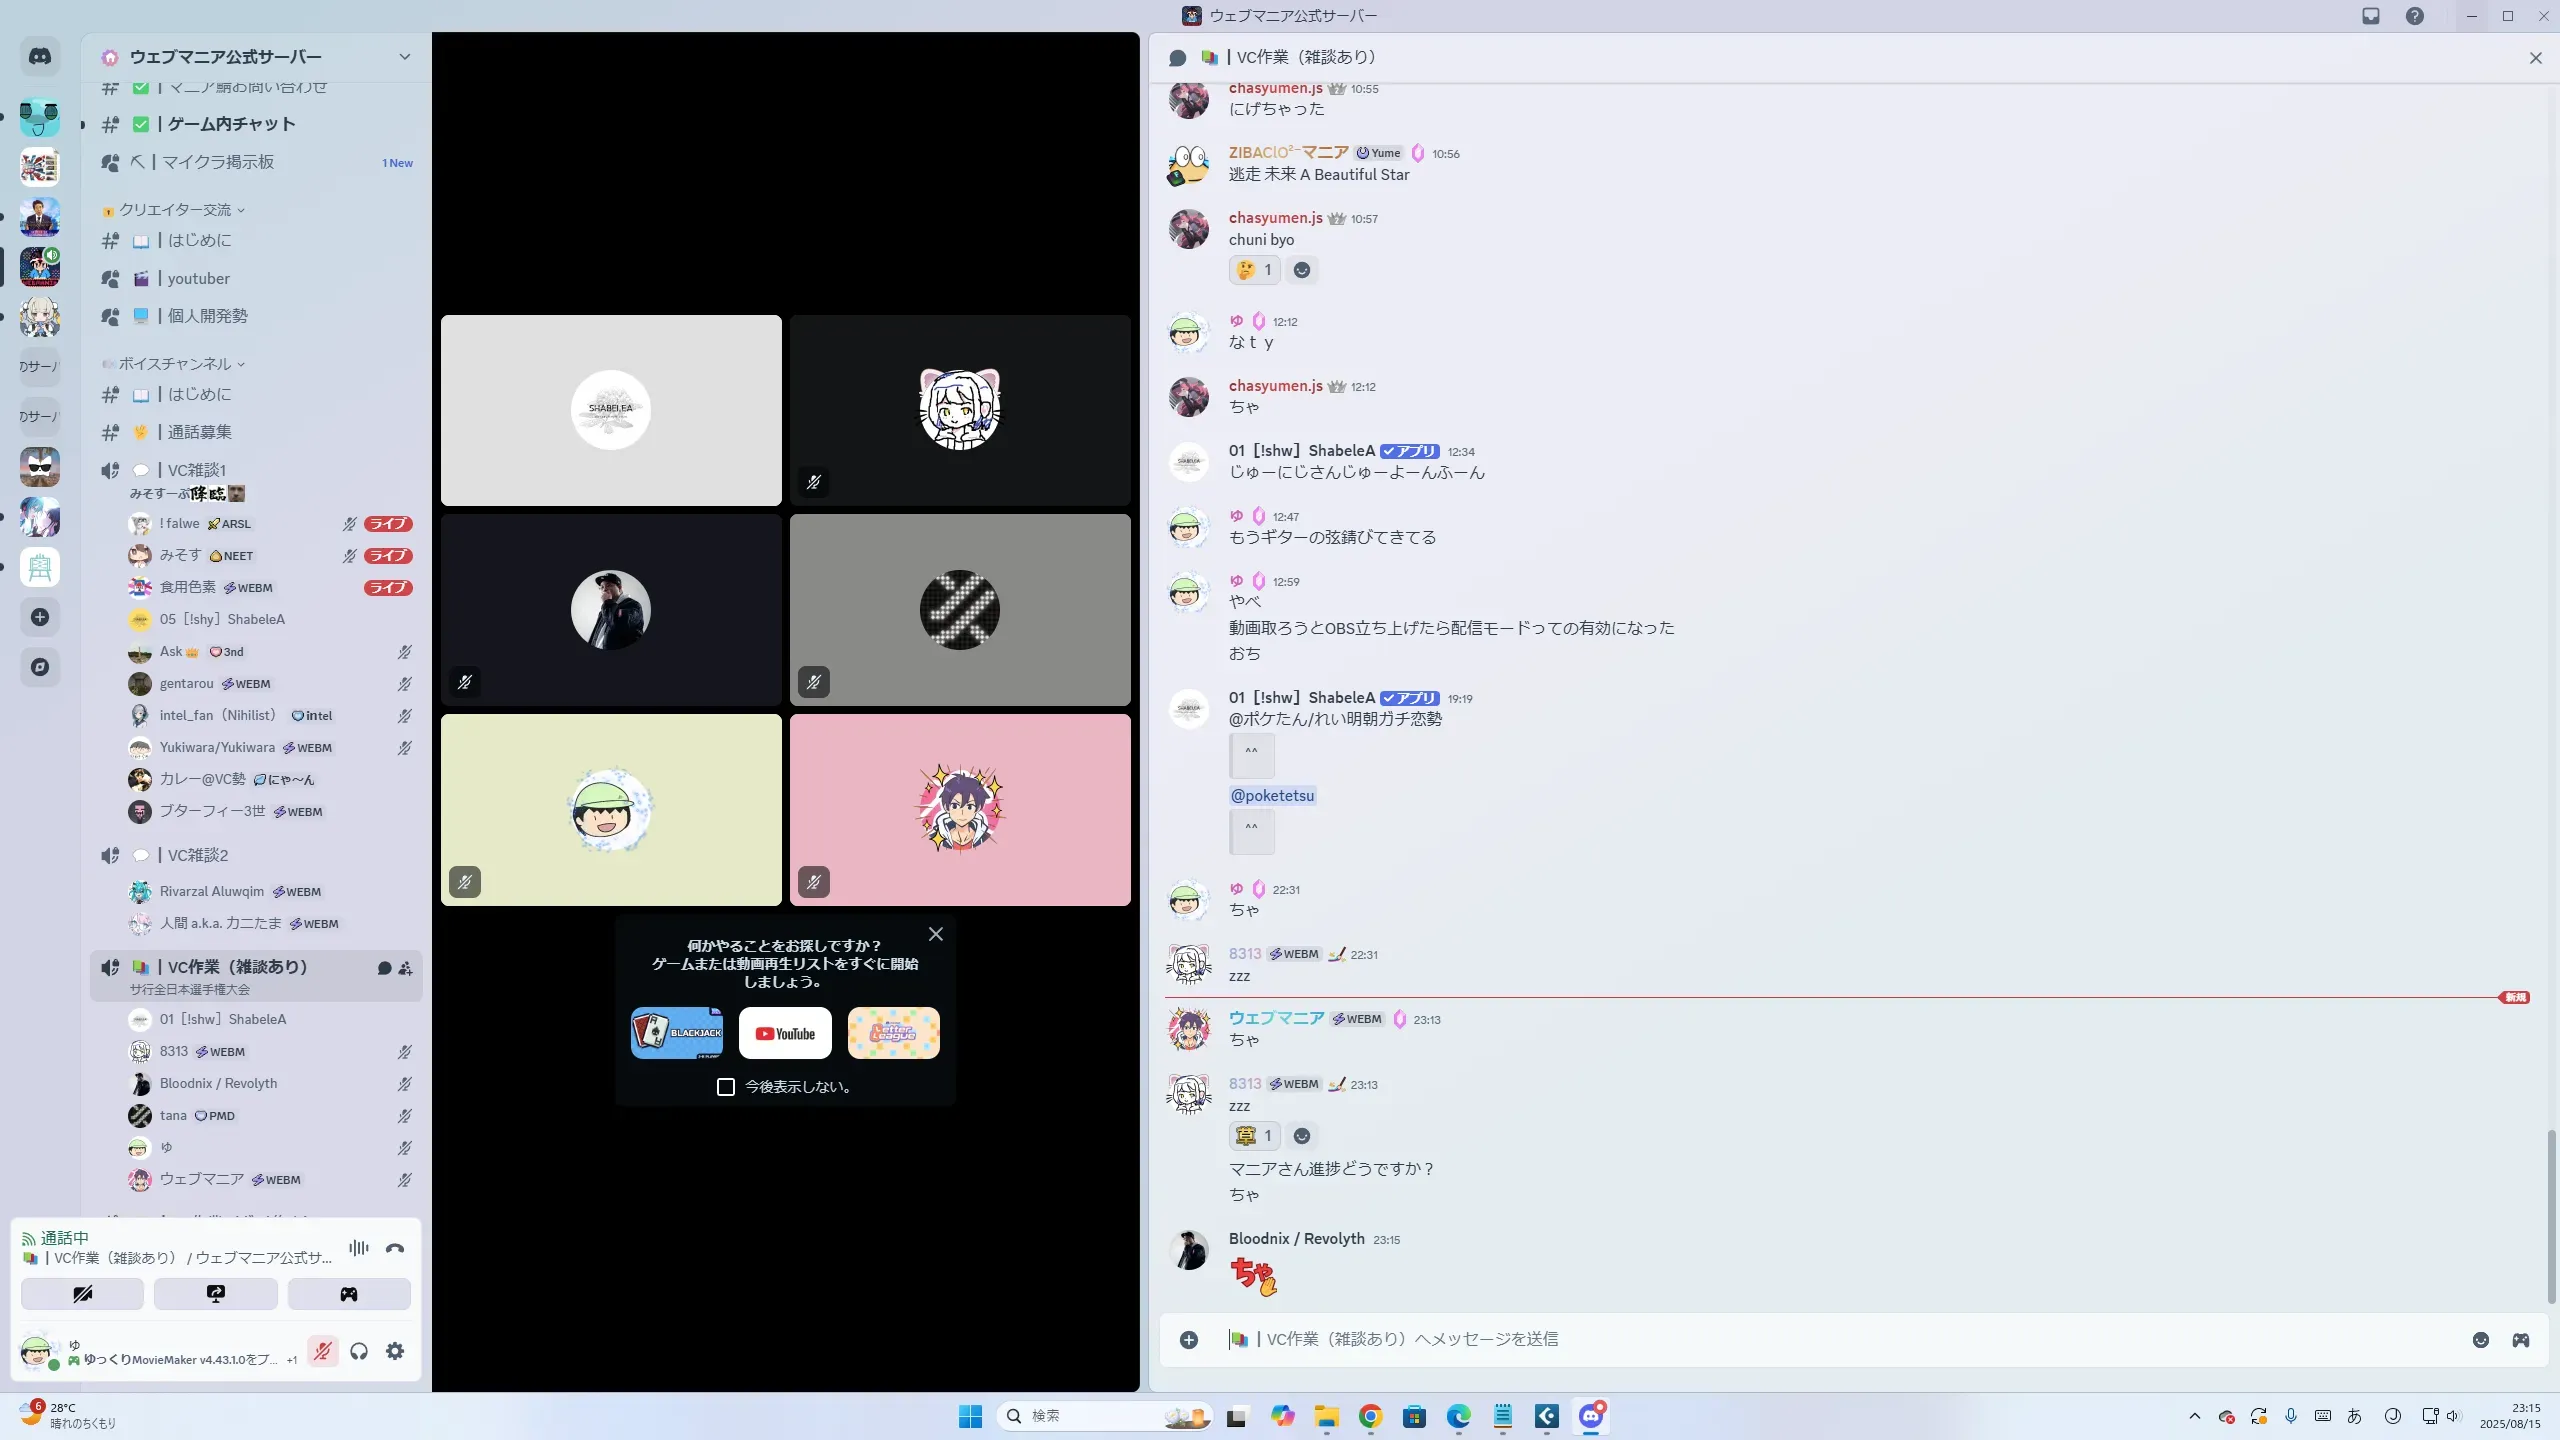Screen dimensions: 2560x1440
Task: Check the 今後表示しない checkbox
Action: pyautogui.click(x=726, y=1087)
